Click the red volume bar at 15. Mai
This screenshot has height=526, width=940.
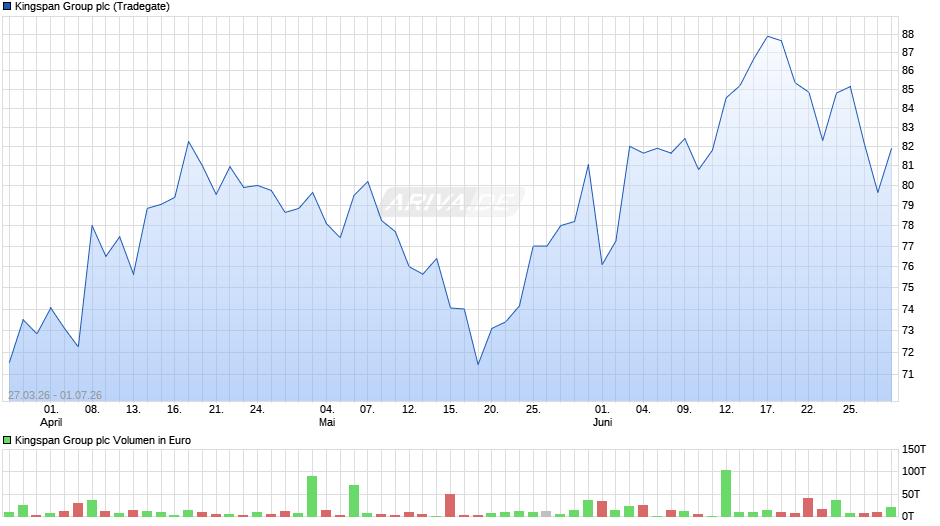click(450, 505)
